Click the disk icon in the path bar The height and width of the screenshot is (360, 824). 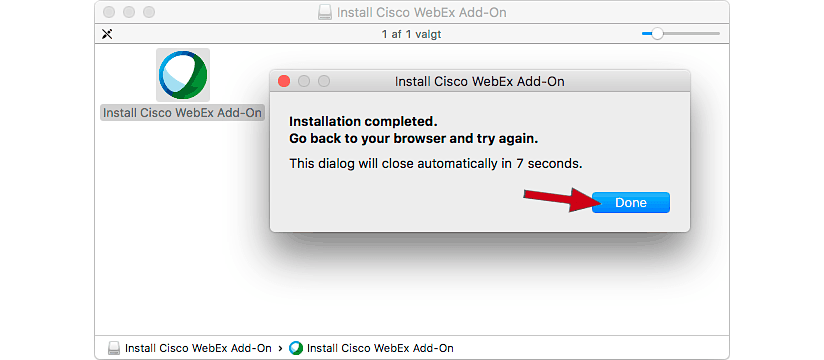[x=114, y=348]
